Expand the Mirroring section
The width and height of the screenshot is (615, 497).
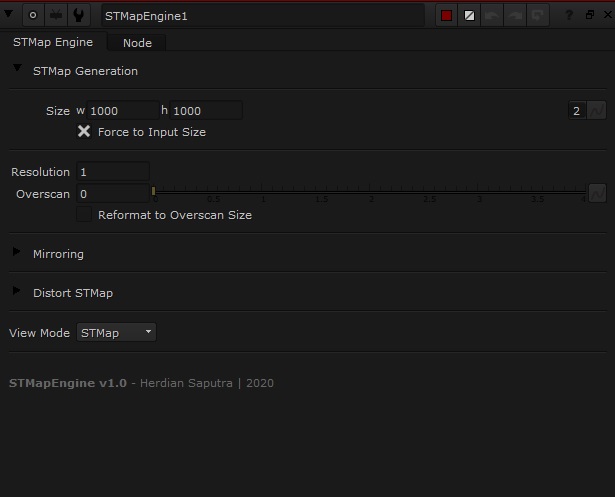point(17,253)
